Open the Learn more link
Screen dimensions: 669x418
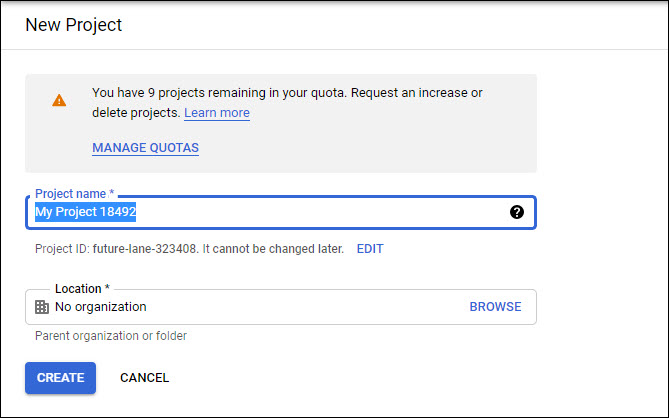[x=217, y=113]
